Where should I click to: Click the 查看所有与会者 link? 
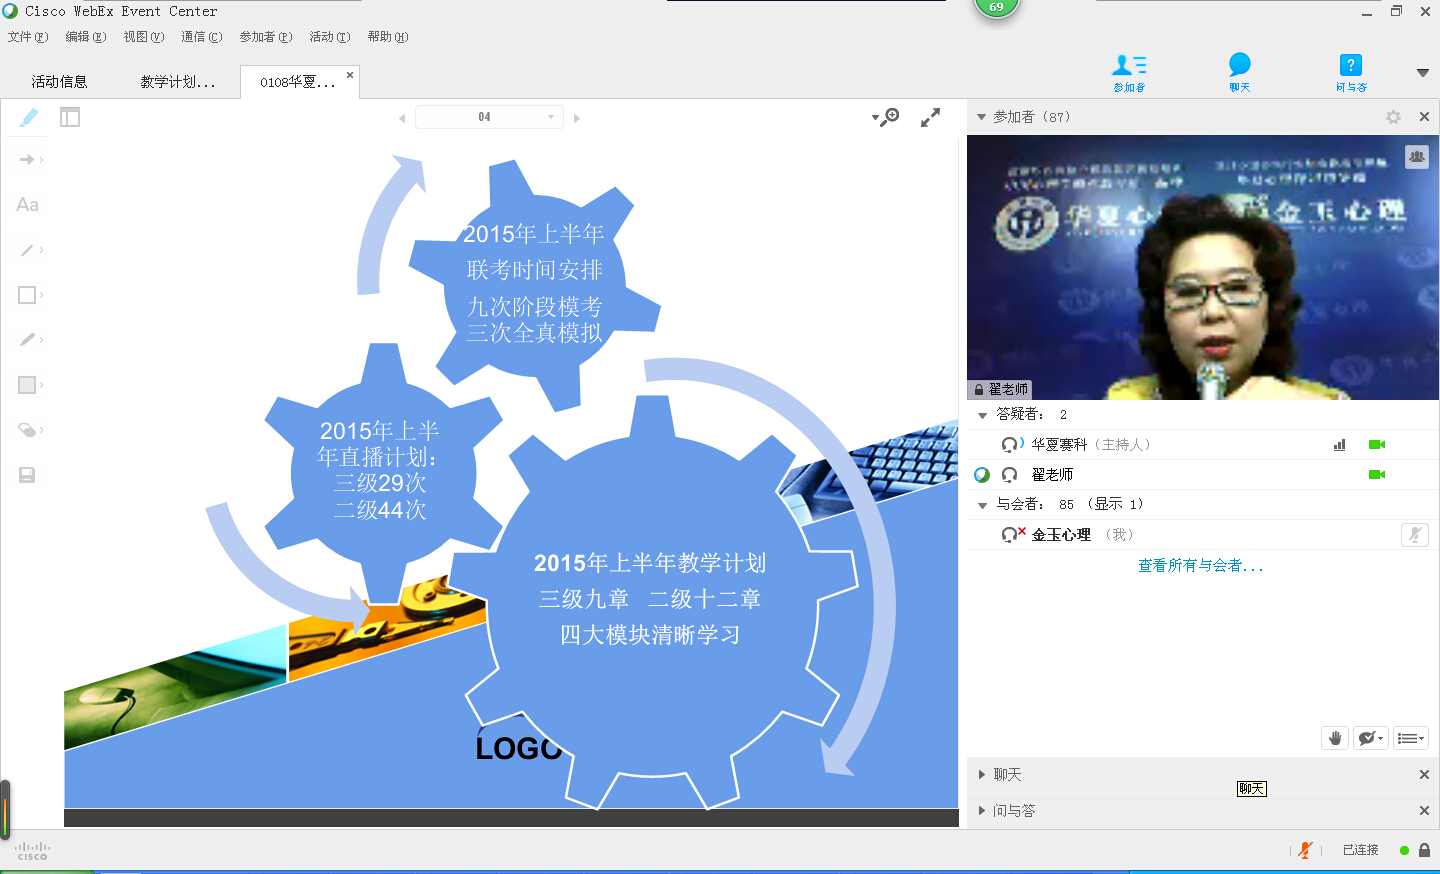(x=1200, y=566)
